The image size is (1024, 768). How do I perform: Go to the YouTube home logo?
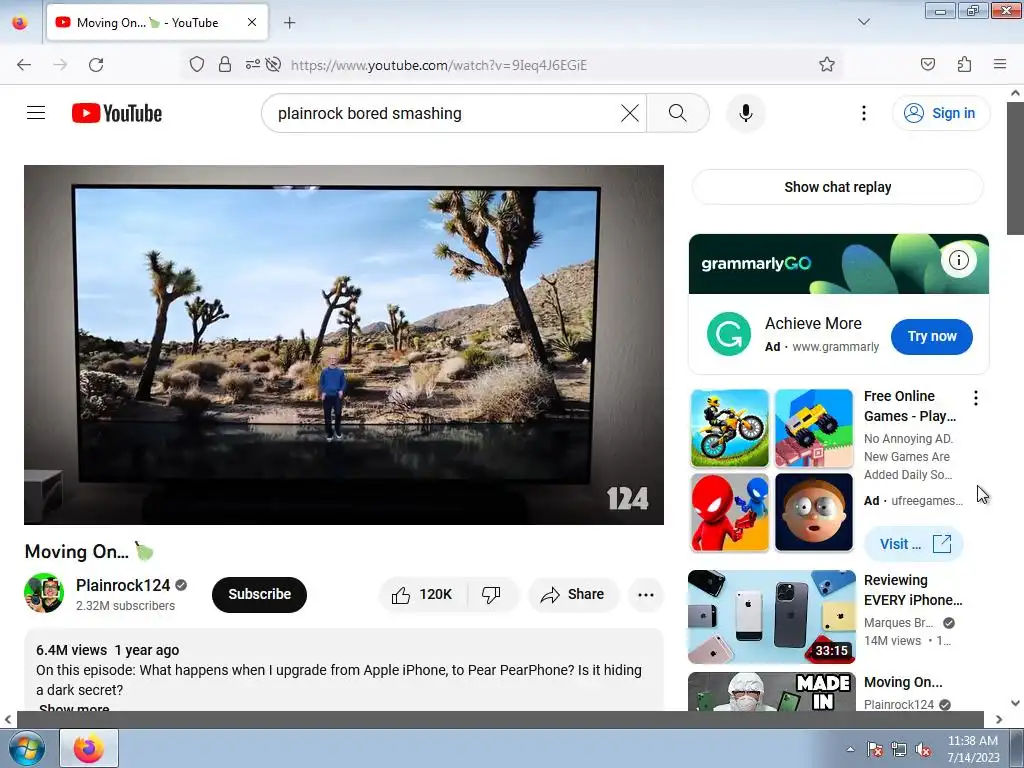tap(117, 113)
